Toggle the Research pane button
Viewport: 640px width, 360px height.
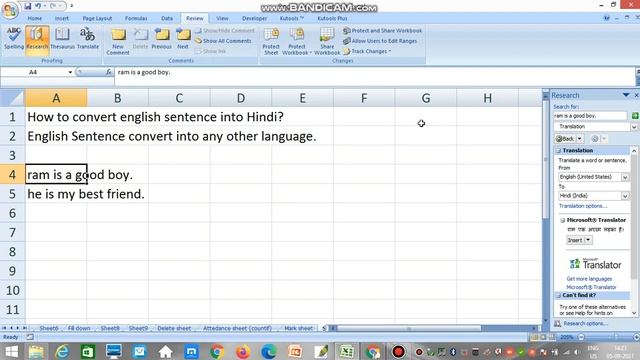(37, 39)
